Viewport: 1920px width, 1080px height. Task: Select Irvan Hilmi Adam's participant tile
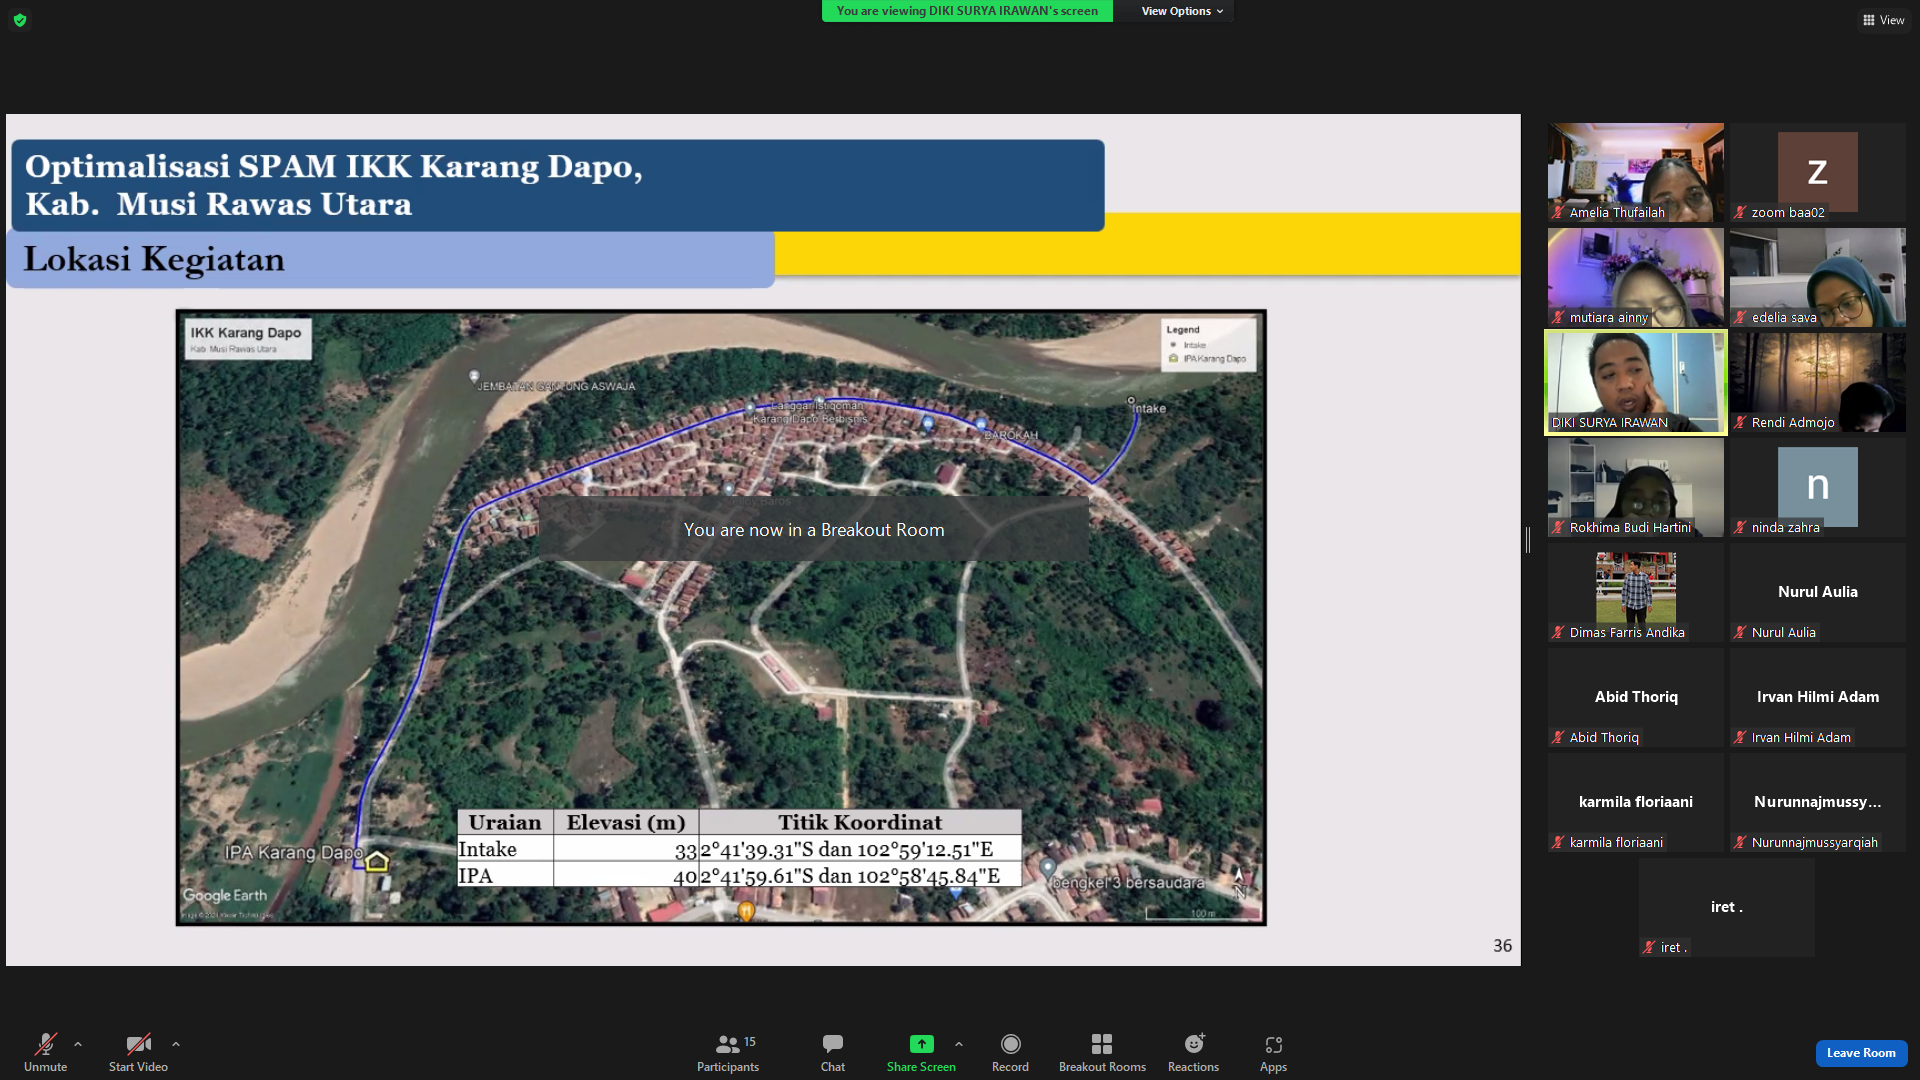pos(1818,697)
